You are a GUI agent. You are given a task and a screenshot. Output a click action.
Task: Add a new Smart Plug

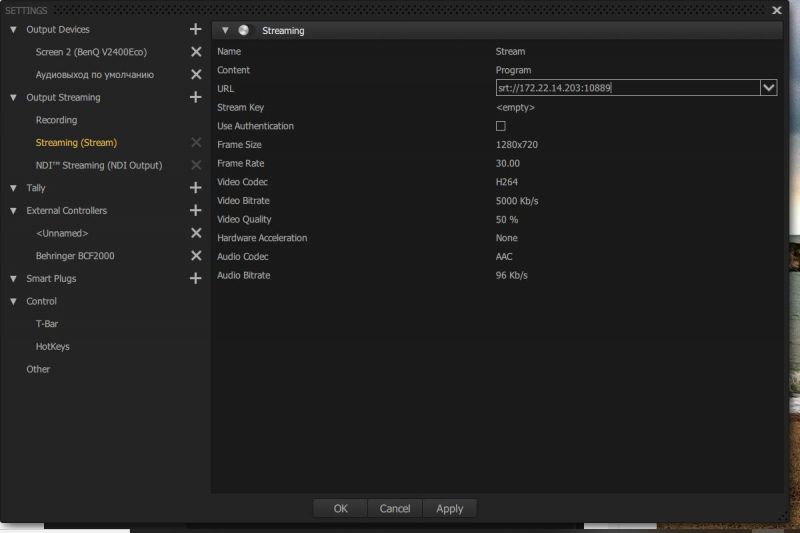tap(195, 278)
